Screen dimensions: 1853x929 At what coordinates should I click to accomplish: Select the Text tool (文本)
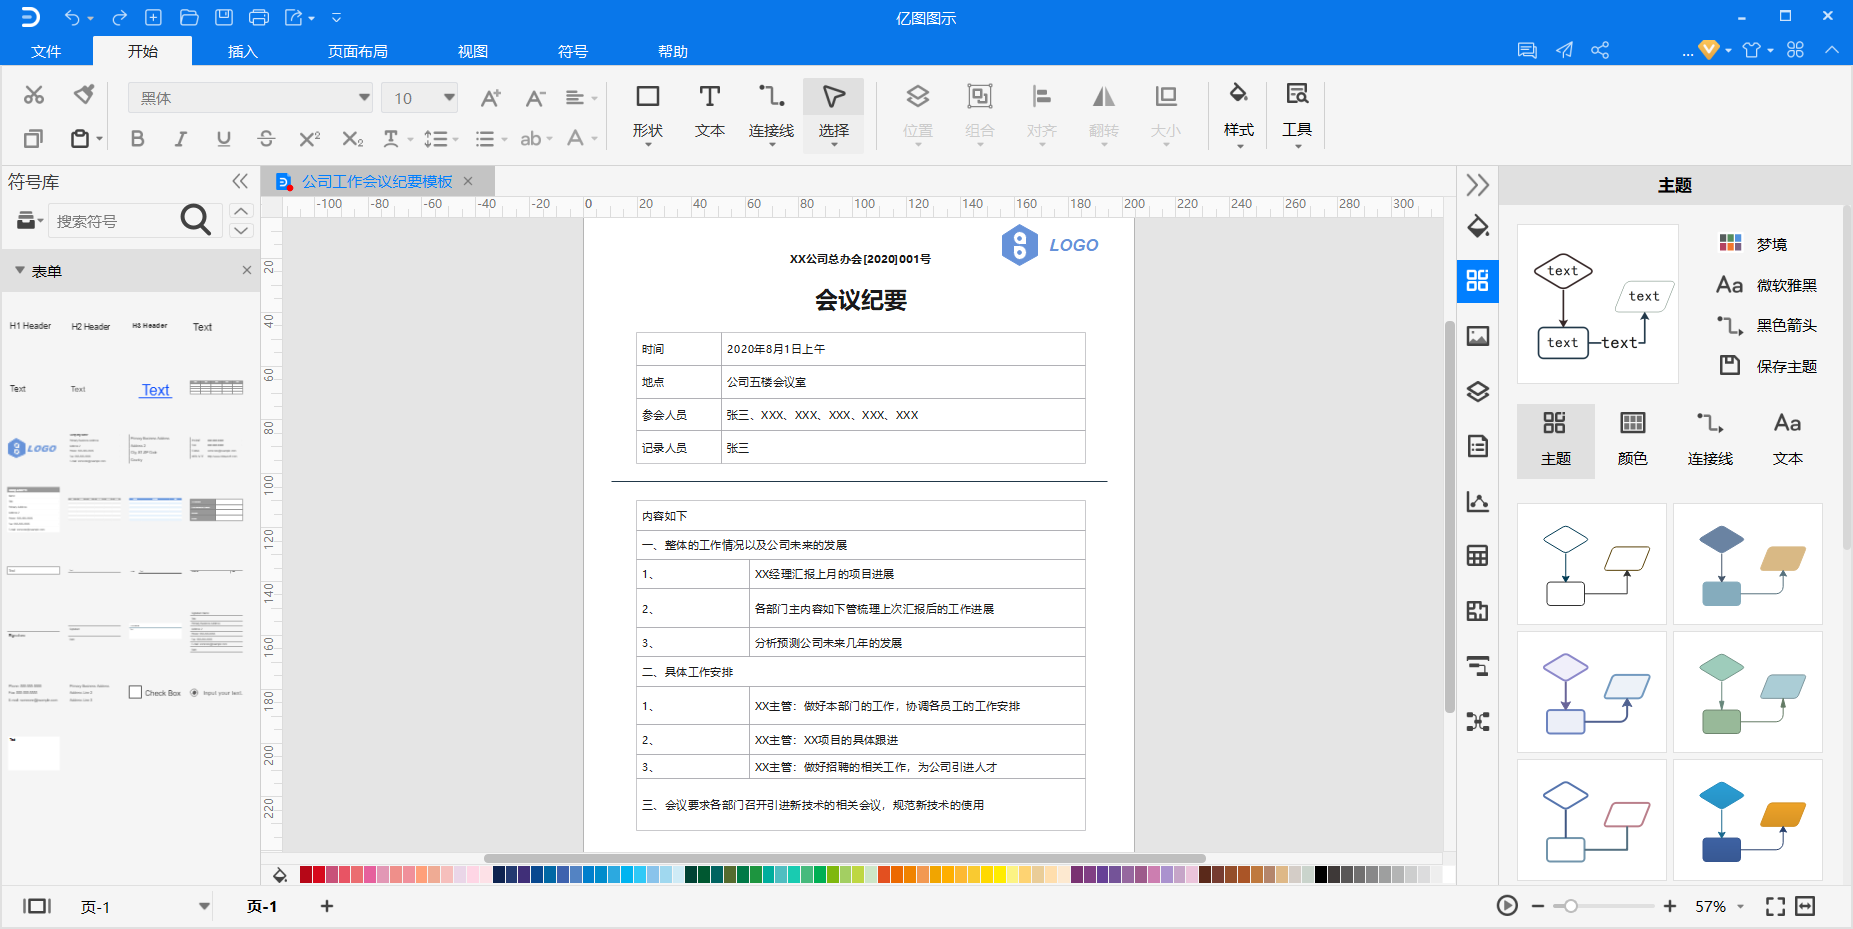pyautogui.click(x=710, y=112)
